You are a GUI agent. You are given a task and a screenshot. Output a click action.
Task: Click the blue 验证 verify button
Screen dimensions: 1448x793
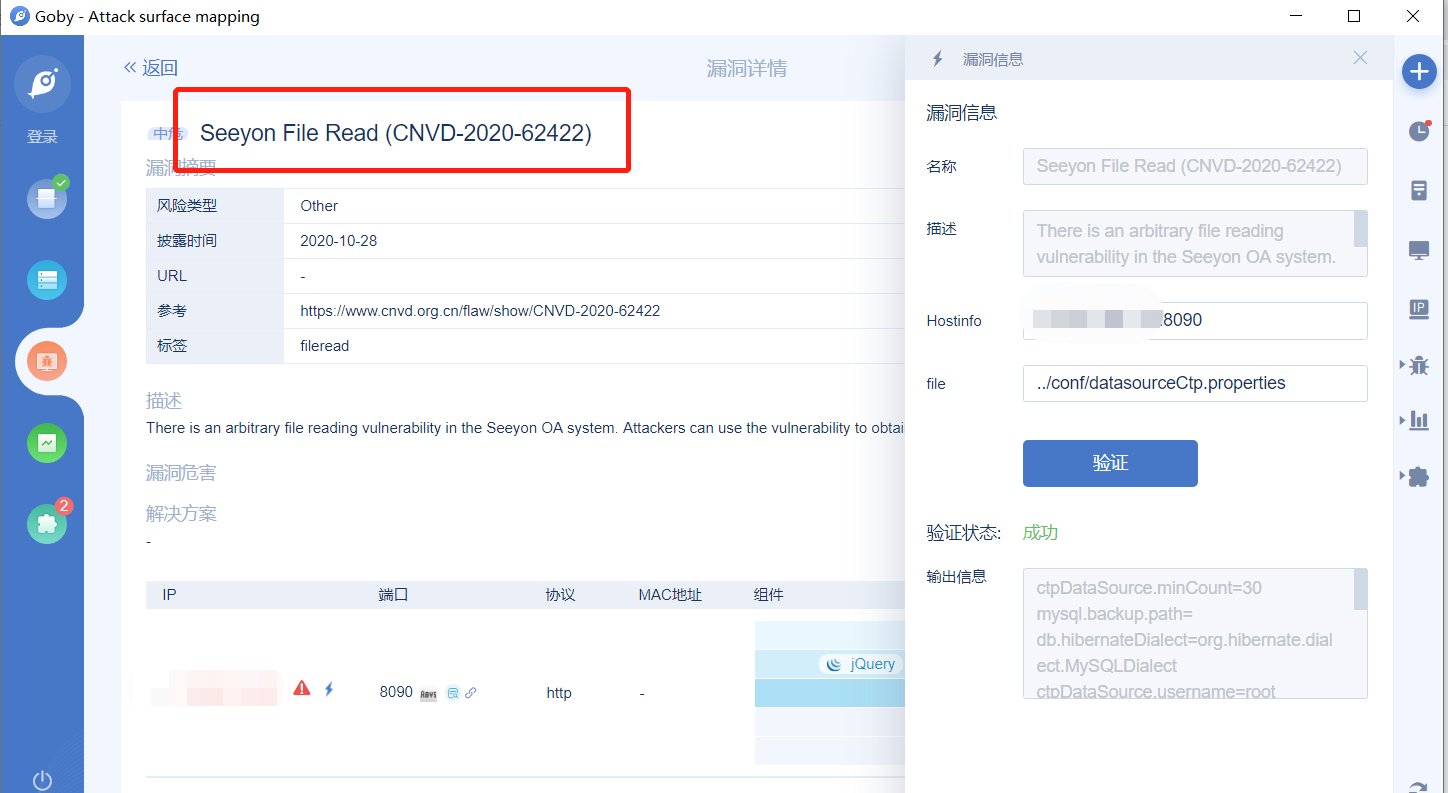[1110, 463]
